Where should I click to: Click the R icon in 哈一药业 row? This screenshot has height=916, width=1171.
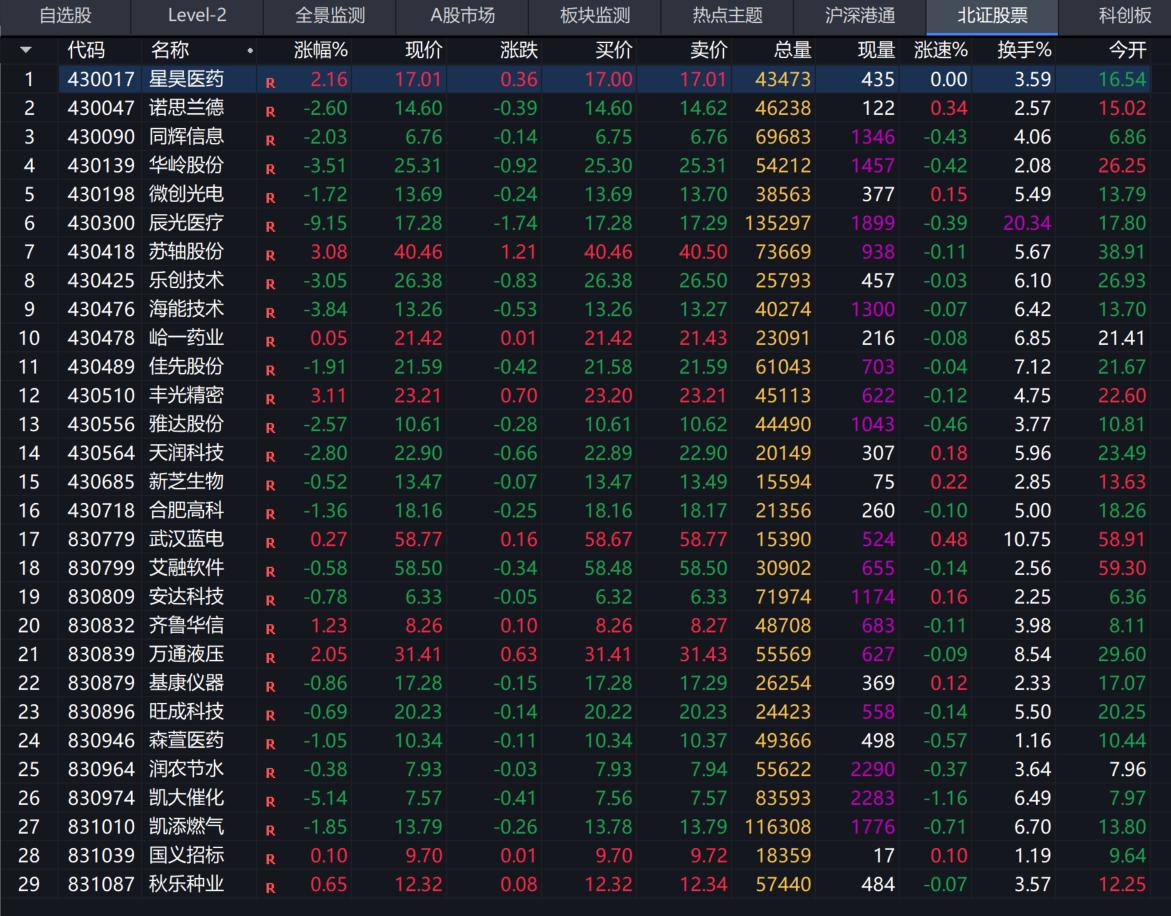pyautogui.click(x=270, y=341)
